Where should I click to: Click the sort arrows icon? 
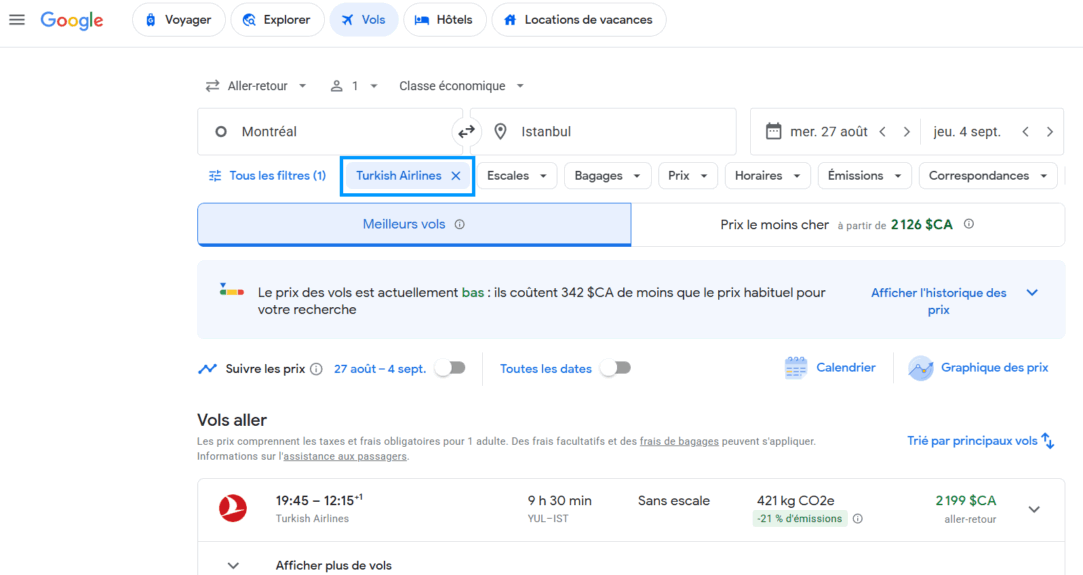click(x=1048, y=441)
